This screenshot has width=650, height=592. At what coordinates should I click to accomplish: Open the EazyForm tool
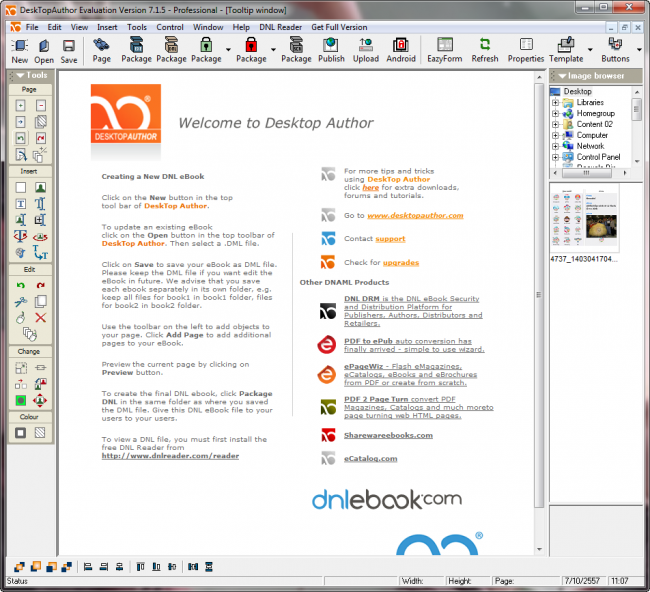pyautogui.click(x=444, y=50)
